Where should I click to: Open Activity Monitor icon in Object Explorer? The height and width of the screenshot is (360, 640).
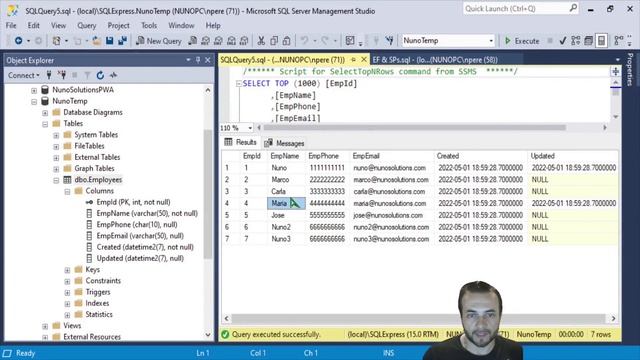click(x=113, y=75)
